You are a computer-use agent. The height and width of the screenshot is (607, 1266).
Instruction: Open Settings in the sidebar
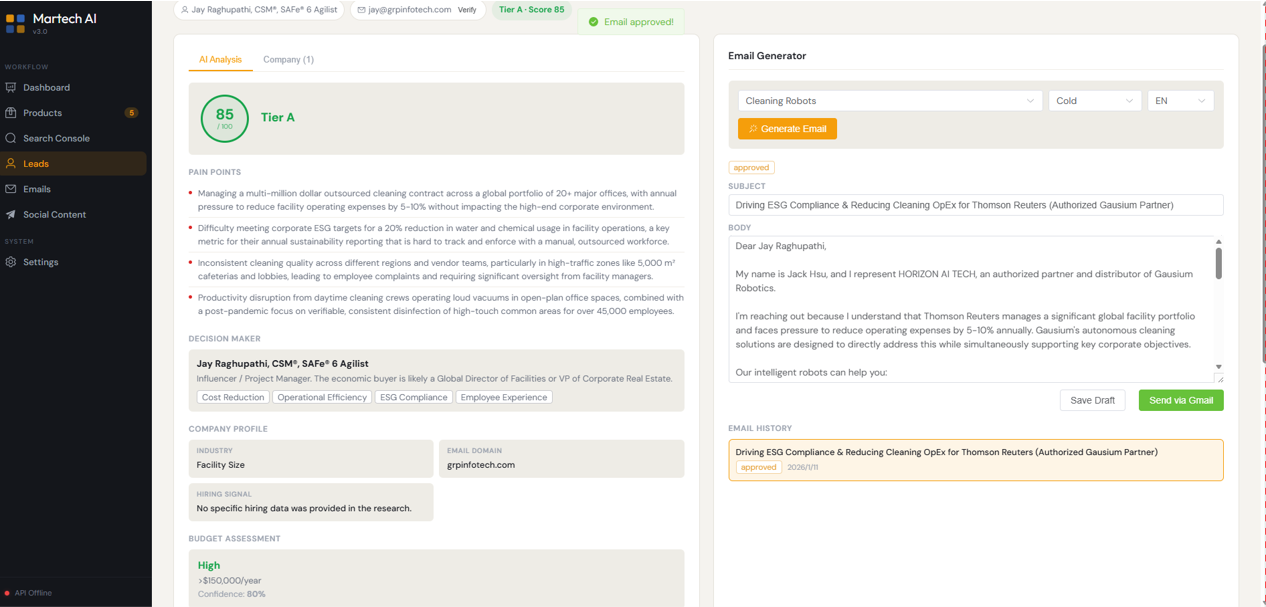tap(74, 262)
